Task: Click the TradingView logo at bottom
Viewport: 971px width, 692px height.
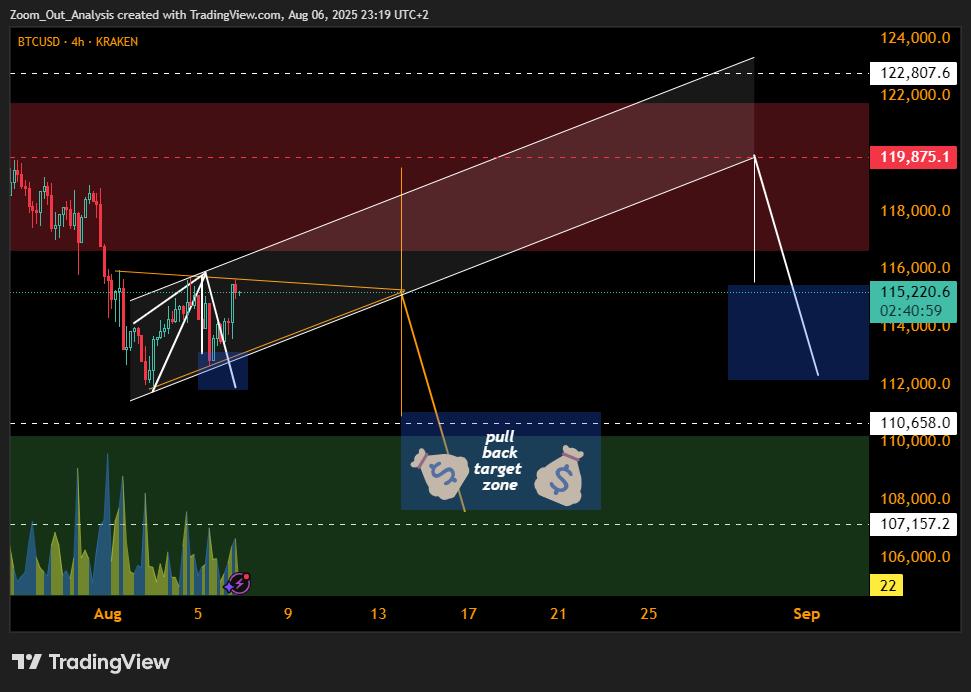Action: [90, 662]
